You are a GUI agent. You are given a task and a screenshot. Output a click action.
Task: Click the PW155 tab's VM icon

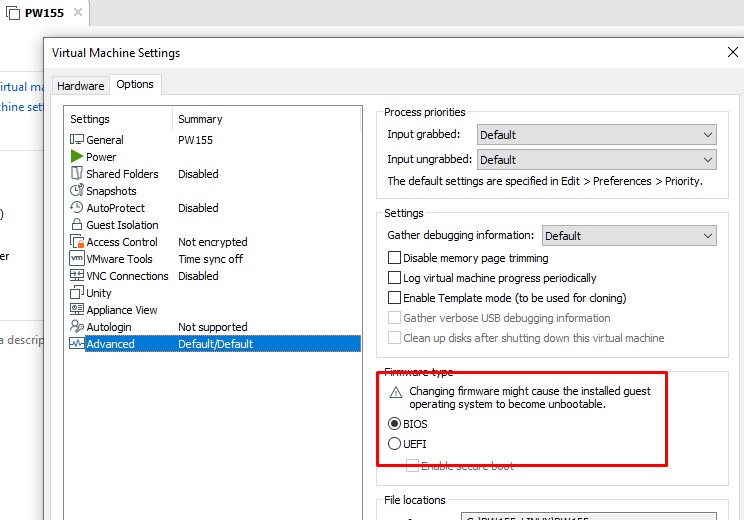(x=13, y=13)
